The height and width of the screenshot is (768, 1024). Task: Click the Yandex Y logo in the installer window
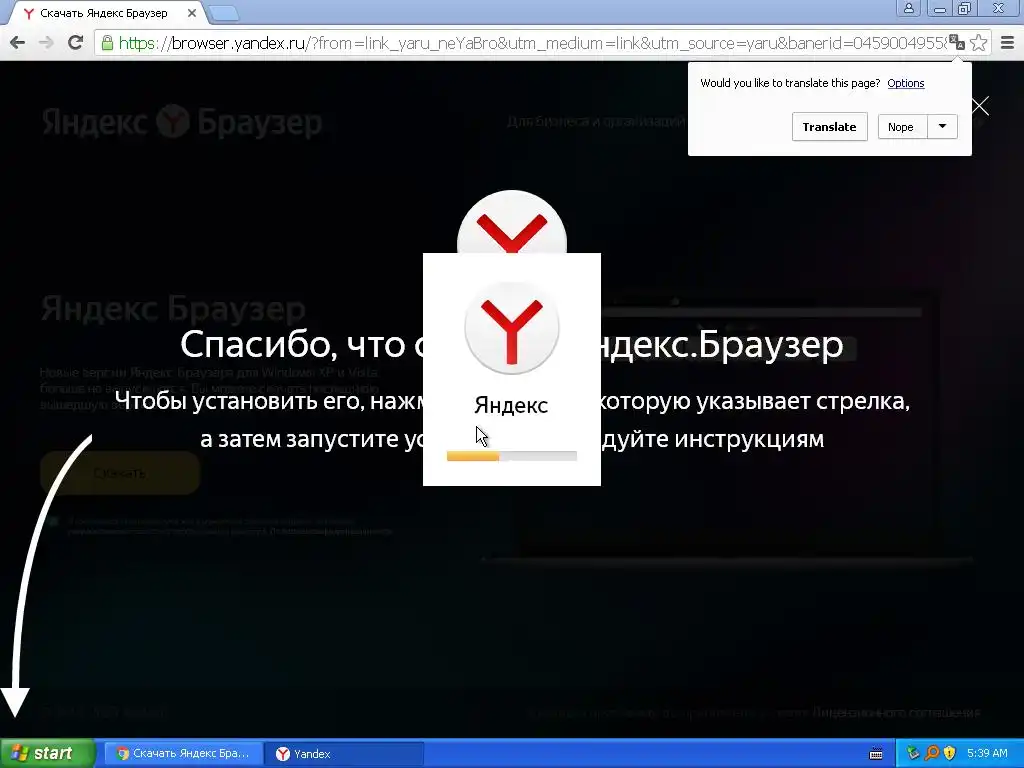(x=511, y=328)
